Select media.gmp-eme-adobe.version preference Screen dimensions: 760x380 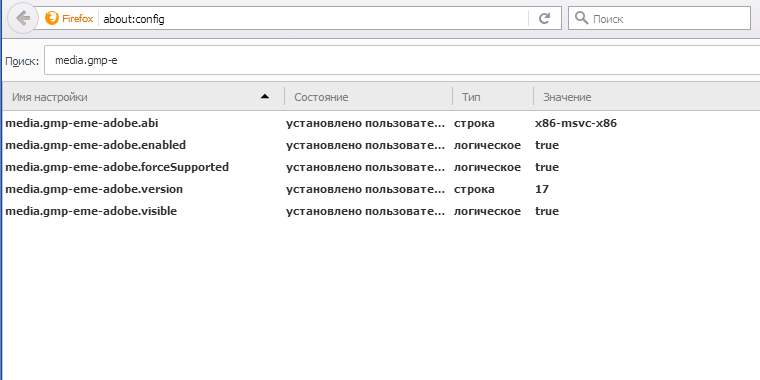click(x=94, y=189)
